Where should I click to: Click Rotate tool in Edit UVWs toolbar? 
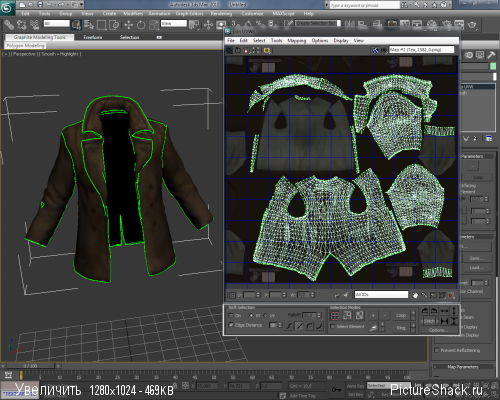click(238, 50)
